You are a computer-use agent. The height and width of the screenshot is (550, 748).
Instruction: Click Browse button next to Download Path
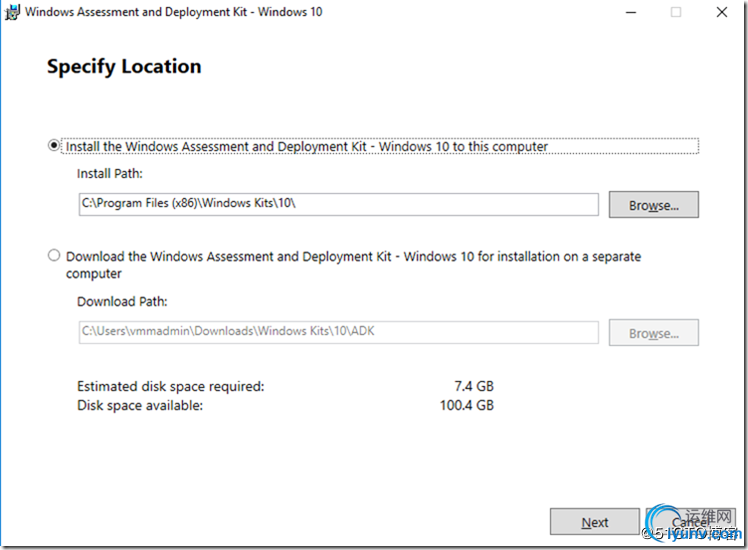pyautogui.click(x=654, y=332)
